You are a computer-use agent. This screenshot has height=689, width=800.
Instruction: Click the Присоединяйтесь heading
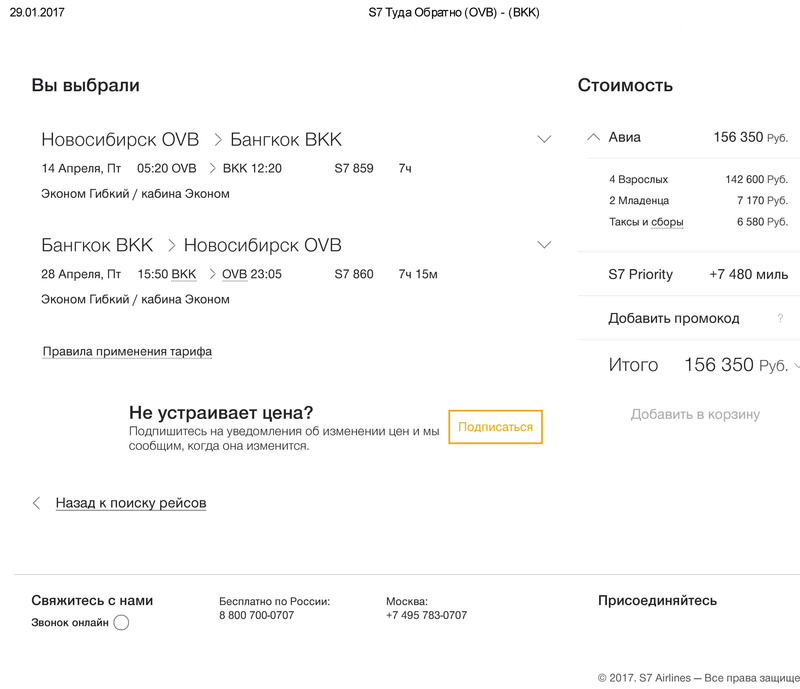point(657,601)
